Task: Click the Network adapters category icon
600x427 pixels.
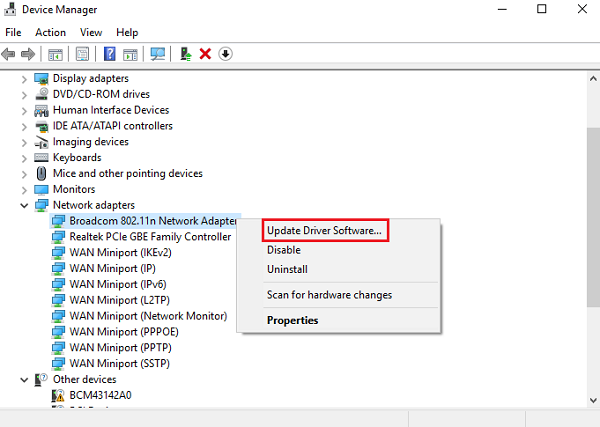Action: (41, 205)
